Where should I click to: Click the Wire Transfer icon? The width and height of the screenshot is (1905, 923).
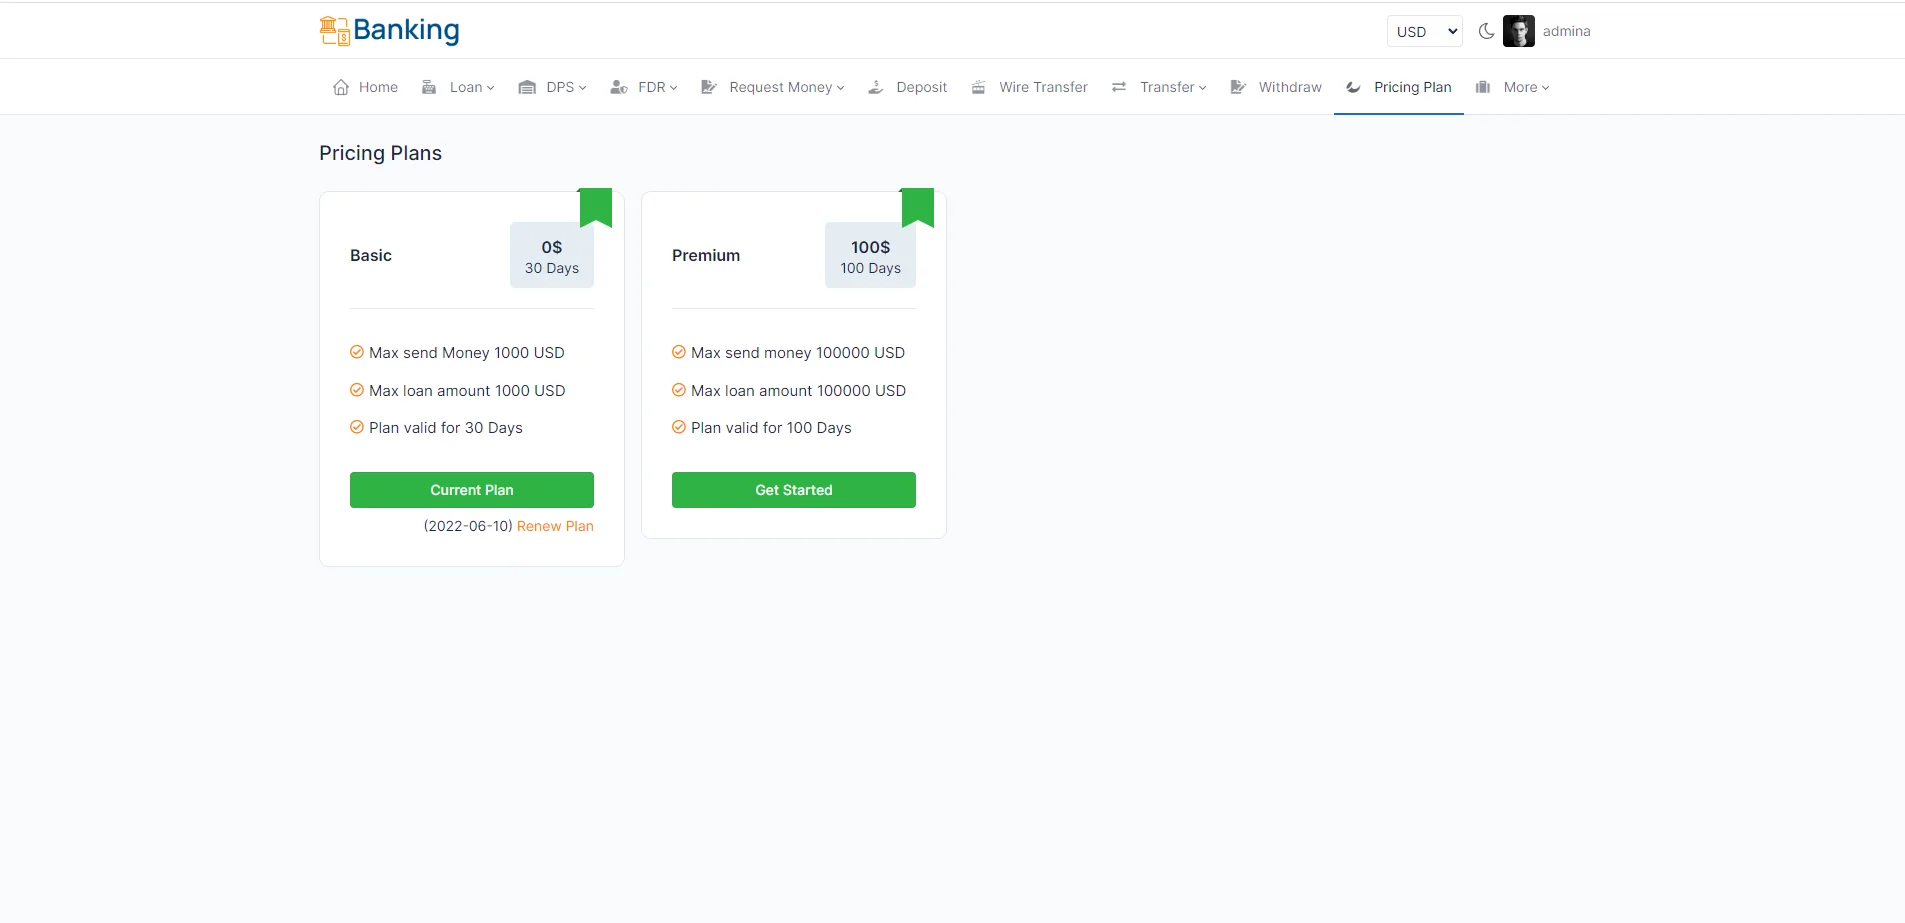tap(978, 87)
